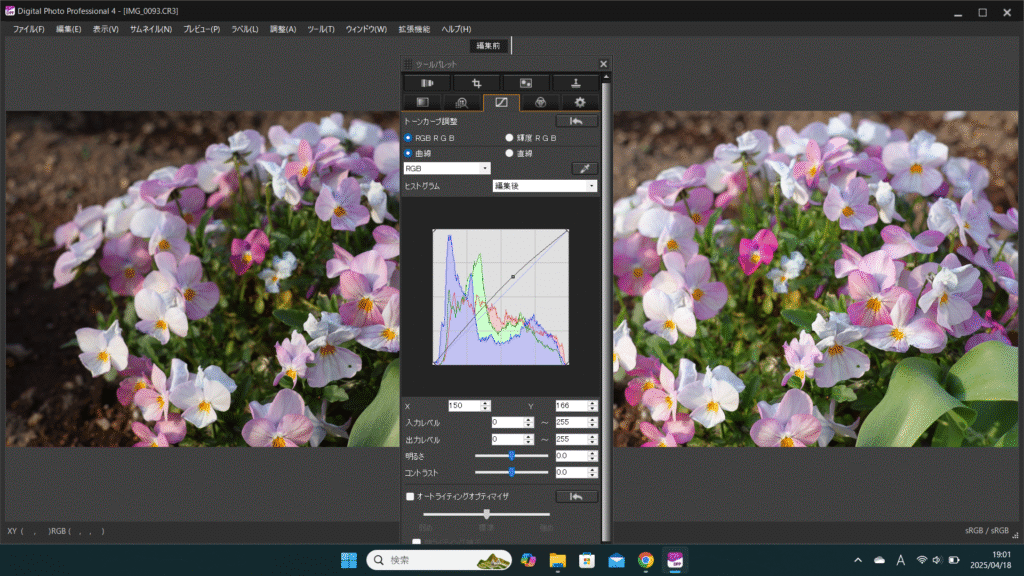The width and height of the screenshot is (1024, 576).
Task: Click the after-edit flower image on right
Action: pos(816,279)
